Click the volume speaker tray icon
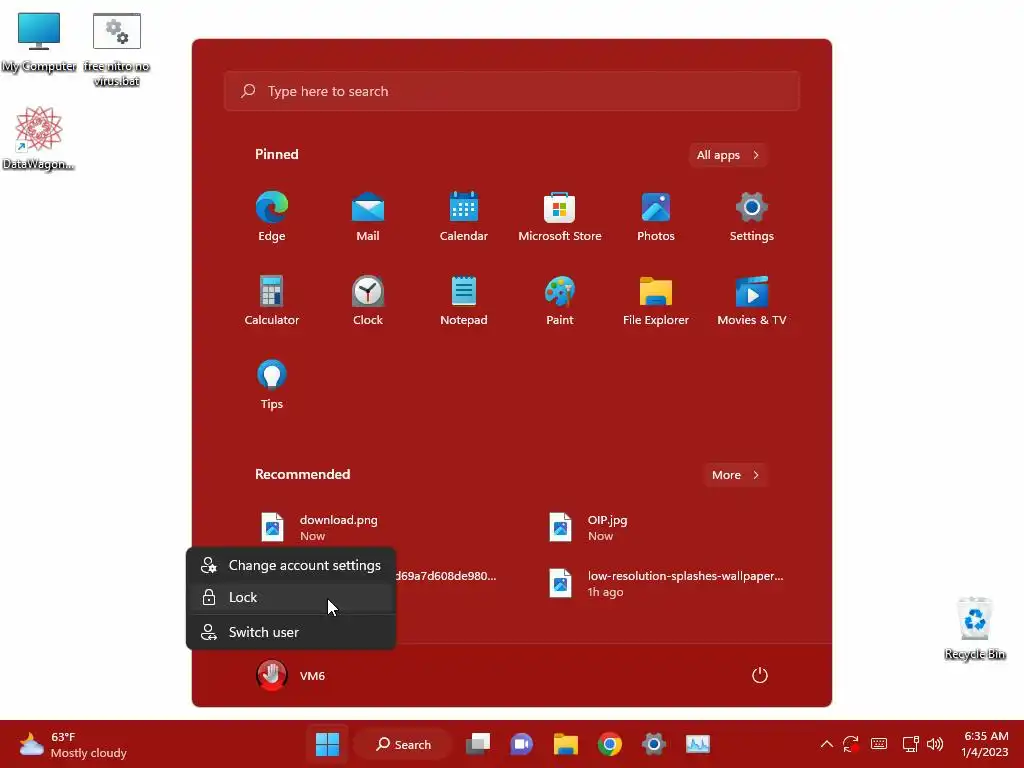This screenshot has width=1024, height=768. tap(935, 744)
